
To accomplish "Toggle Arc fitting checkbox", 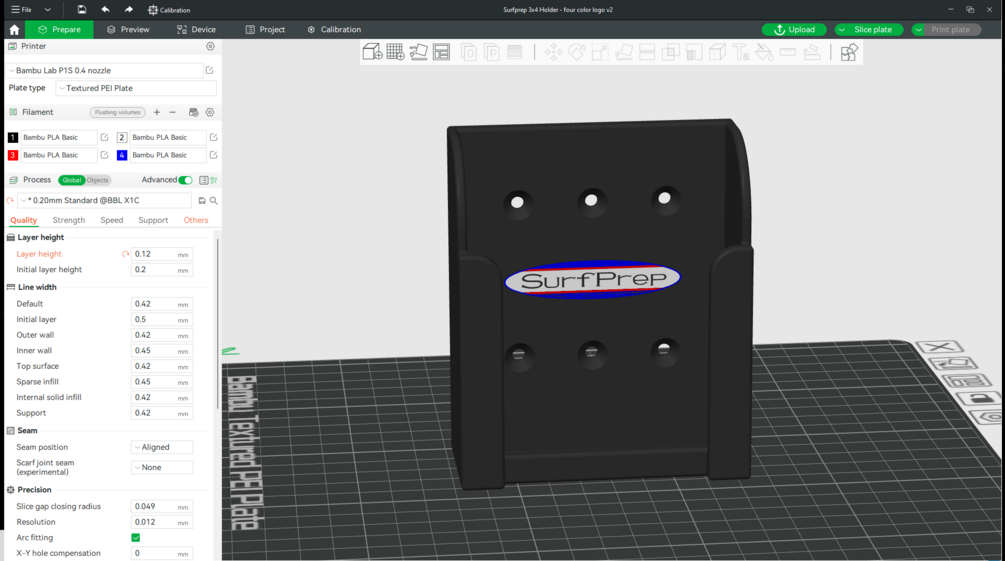I will pos(136,537).
